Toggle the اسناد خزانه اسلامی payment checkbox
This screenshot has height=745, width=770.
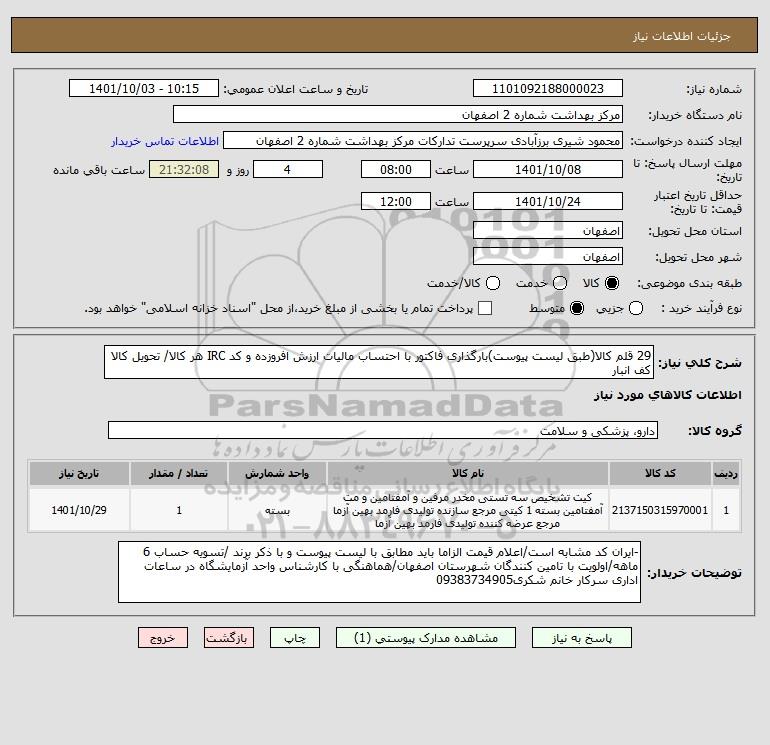click(485, 308)
